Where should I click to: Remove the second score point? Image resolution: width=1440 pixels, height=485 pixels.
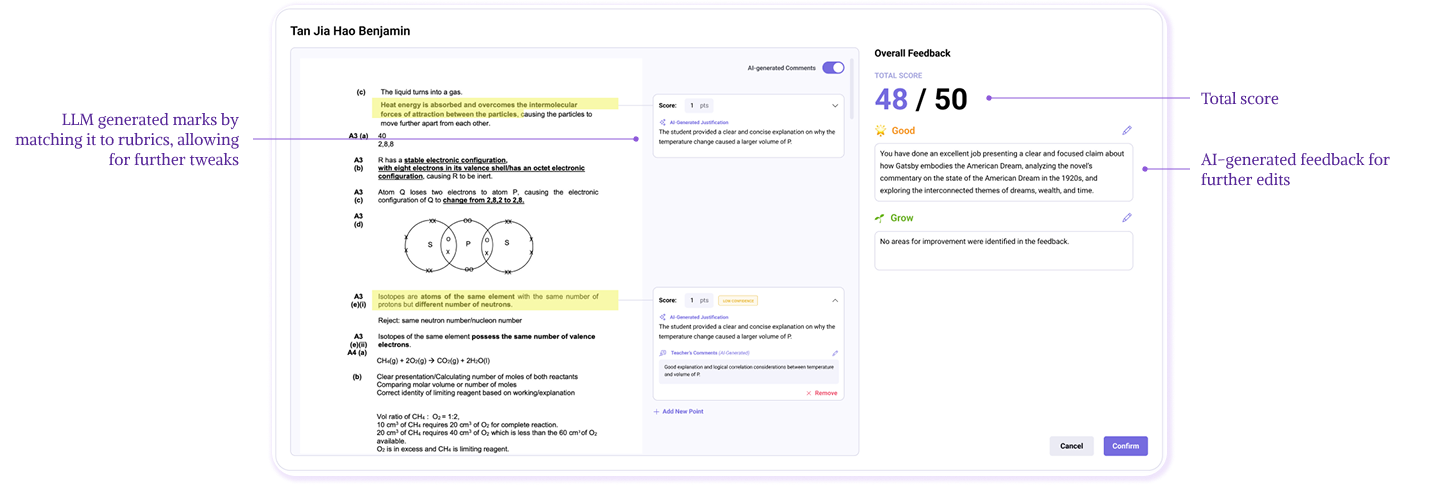822,393
